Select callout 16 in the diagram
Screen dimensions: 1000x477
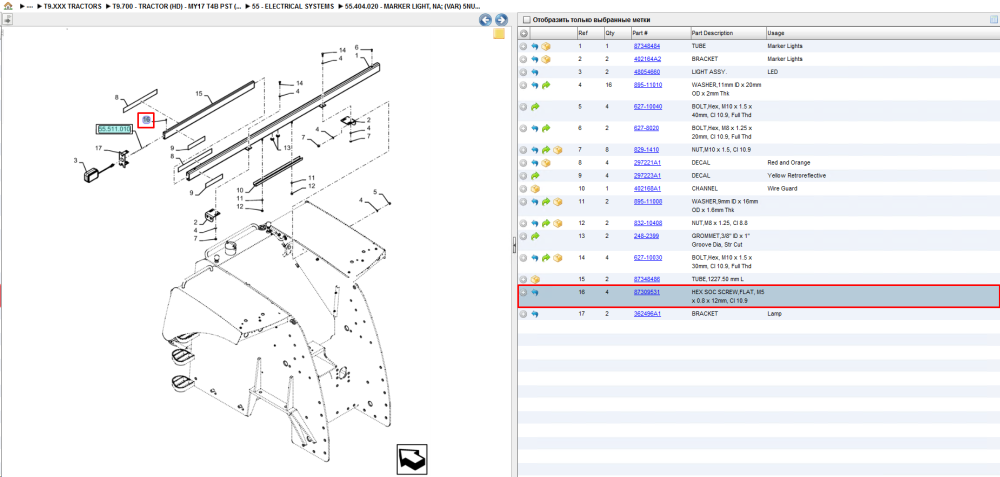point(146,119)
